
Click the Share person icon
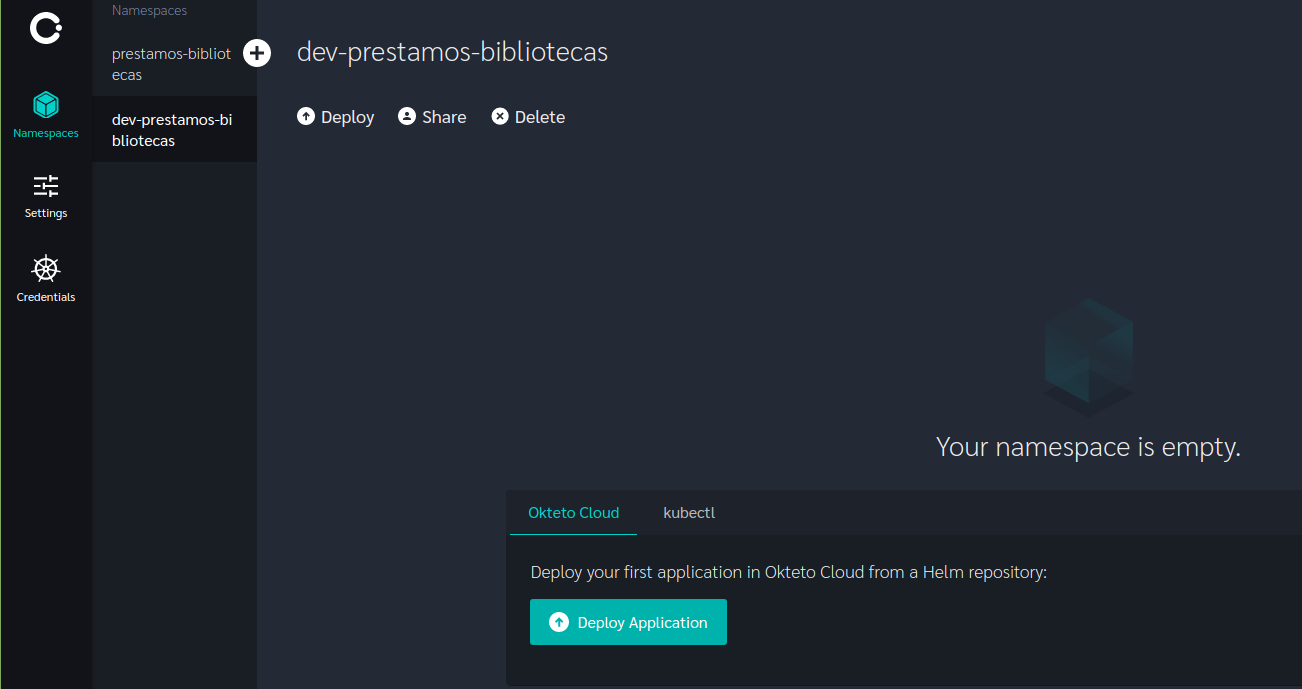coord(407,117)
